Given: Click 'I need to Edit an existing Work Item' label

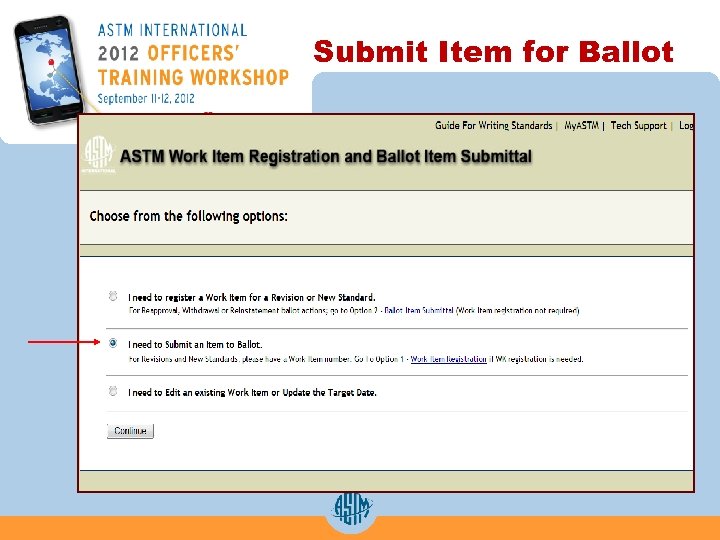Looking at the screenshot, I should point(252,393).
